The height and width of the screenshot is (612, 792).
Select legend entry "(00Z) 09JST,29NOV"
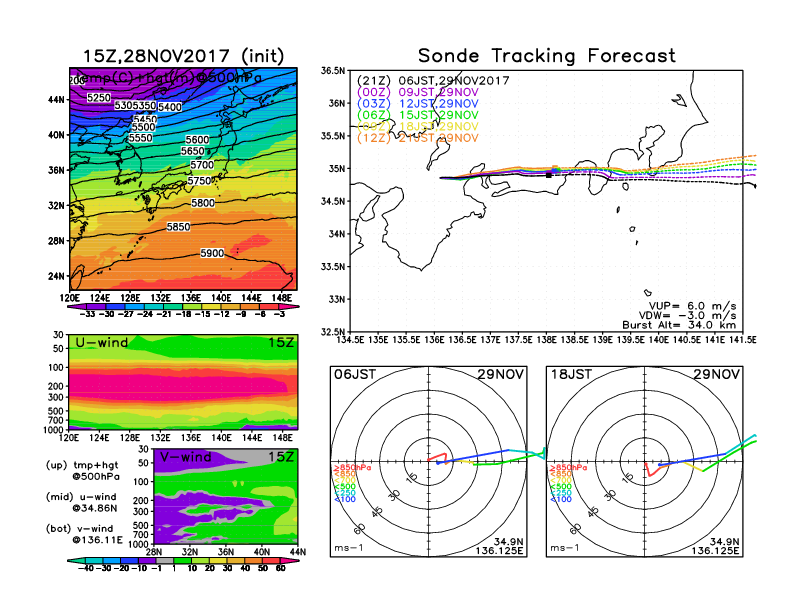point(418,92)
